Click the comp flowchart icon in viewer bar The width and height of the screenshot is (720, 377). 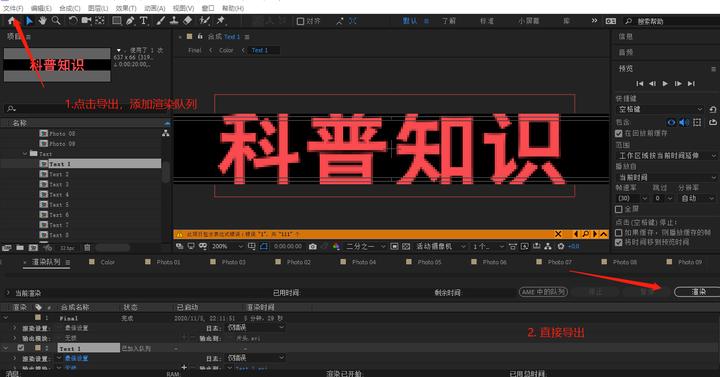click(x=548, y=247)
